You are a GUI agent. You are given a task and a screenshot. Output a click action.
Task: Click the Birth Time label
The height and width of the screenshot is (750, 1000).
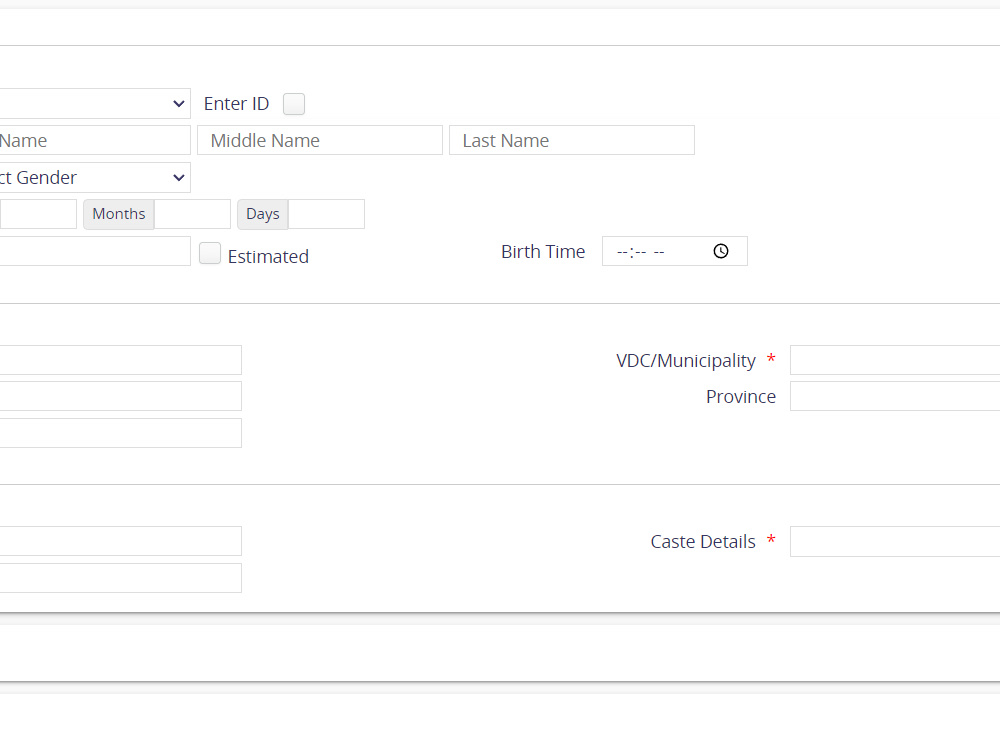[543, 252]
